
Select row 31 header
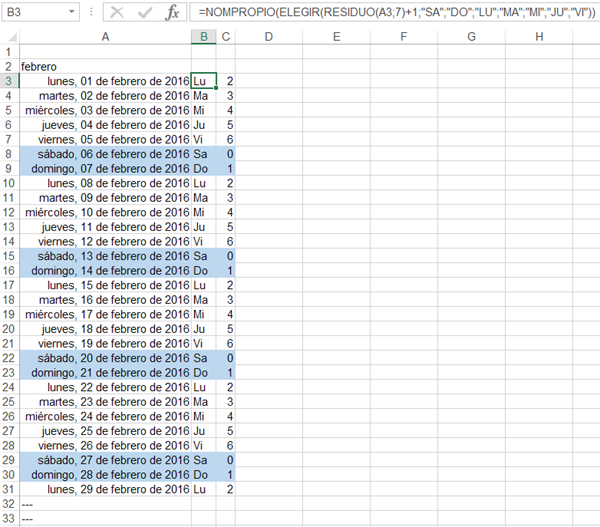point(9,489)
